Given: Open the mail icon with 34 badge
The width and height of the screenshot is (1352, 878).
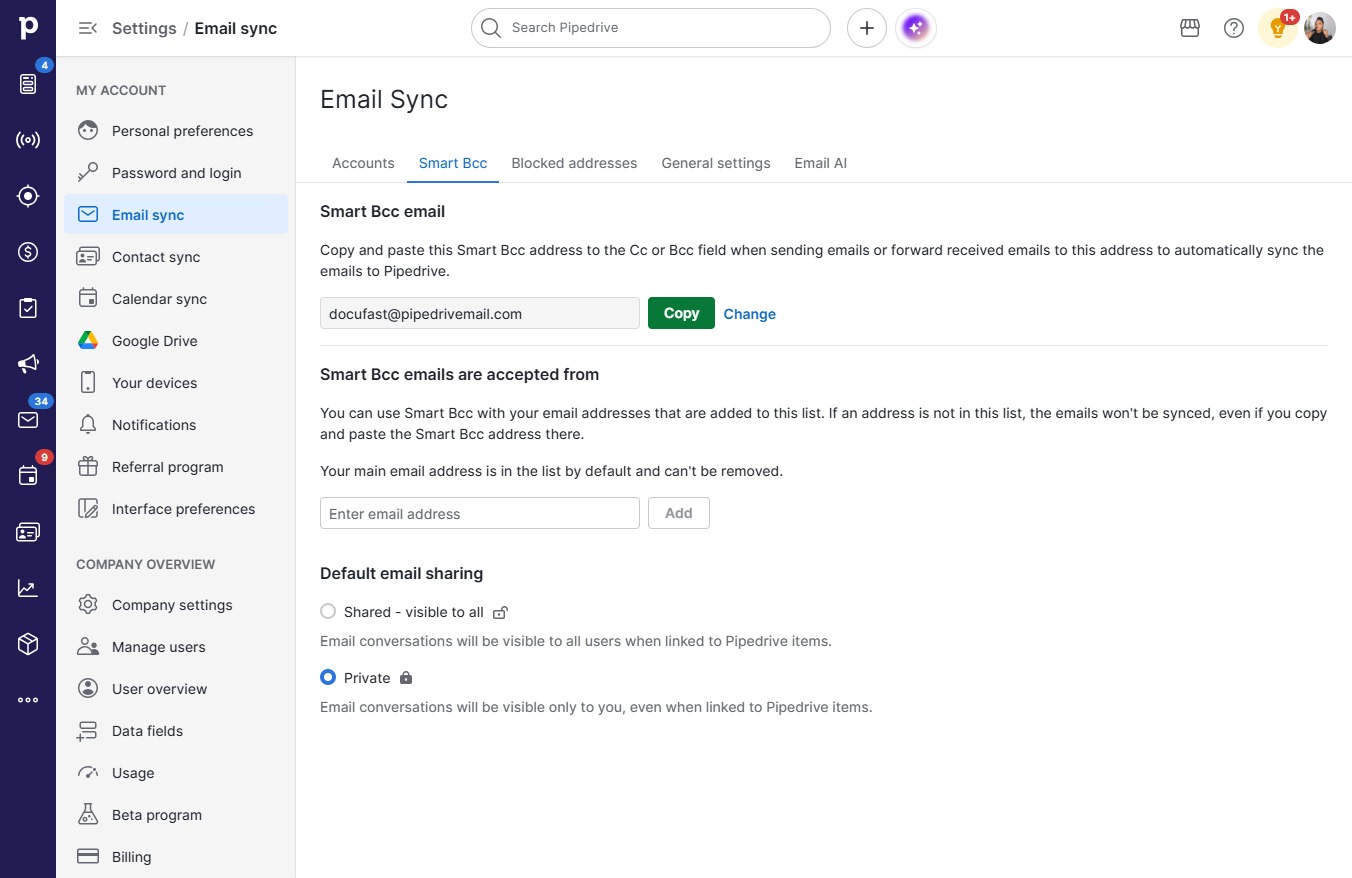Looking at the screenshot, I should 28,420.
